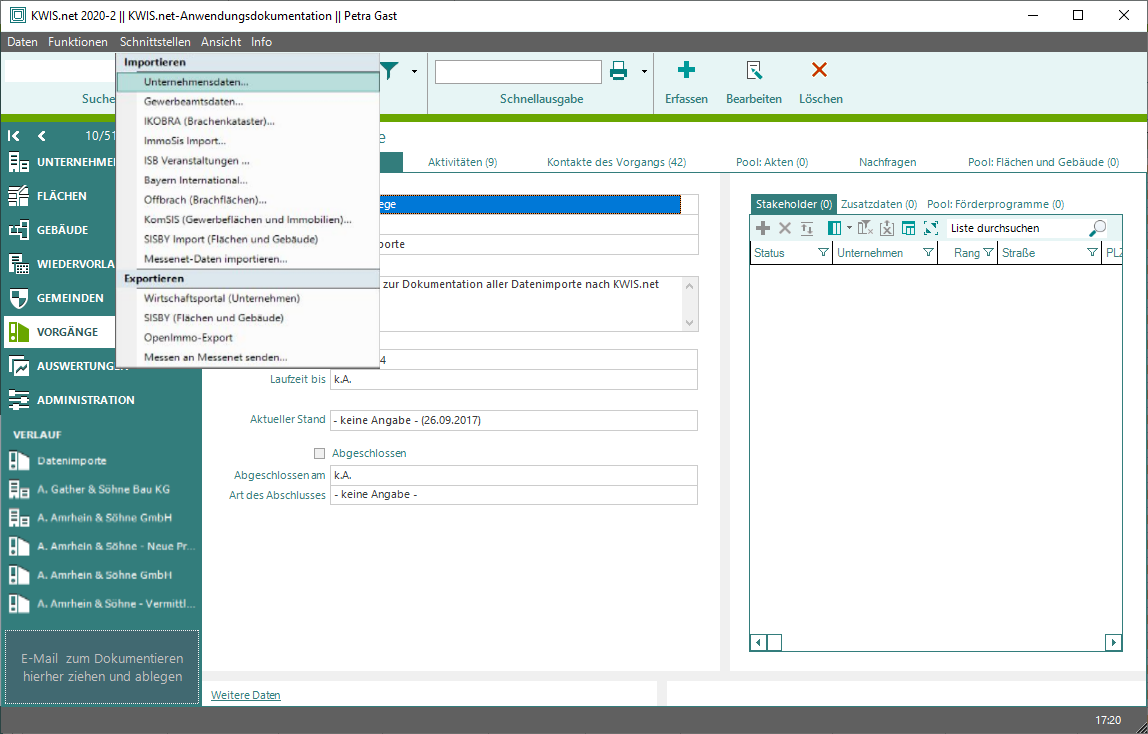Click the Liste durchsuchen search field
The height and width of the screenshot is (734, 1148).
point(1017,228)
